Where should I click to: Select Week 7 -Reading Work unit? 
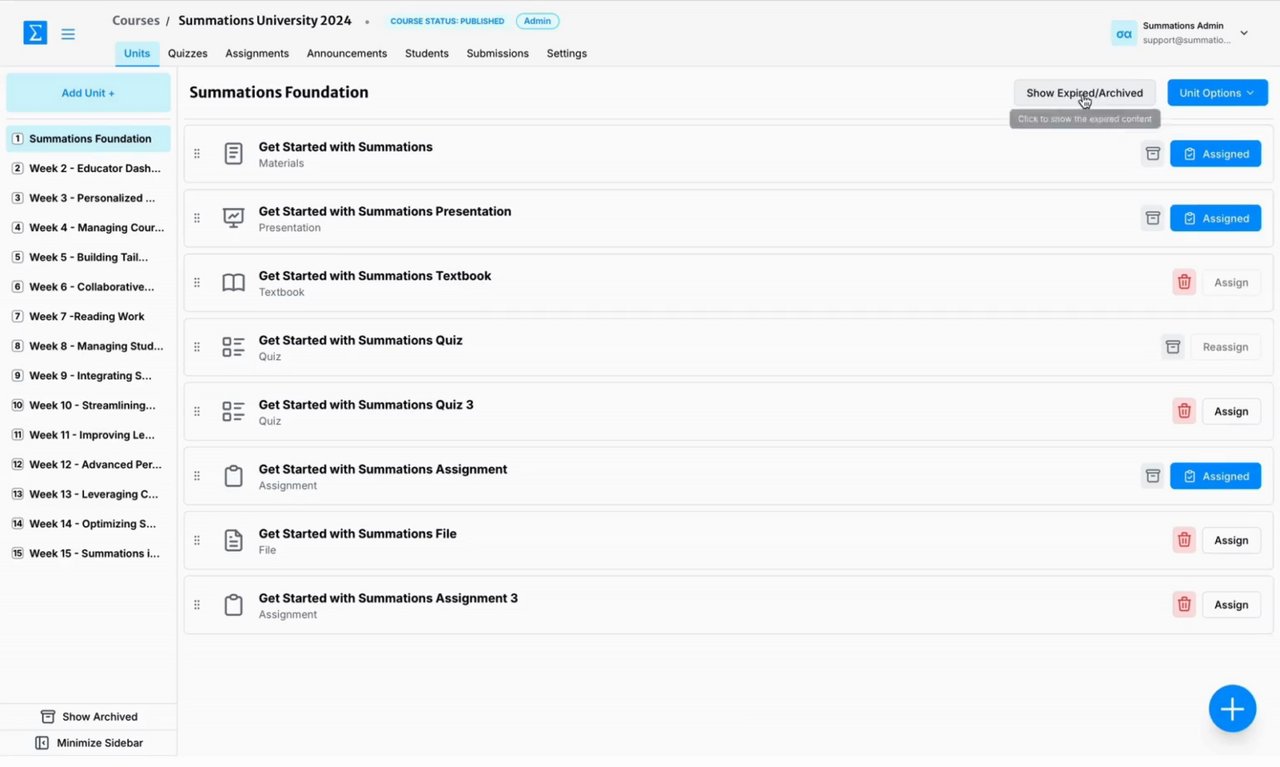(88, 316)
